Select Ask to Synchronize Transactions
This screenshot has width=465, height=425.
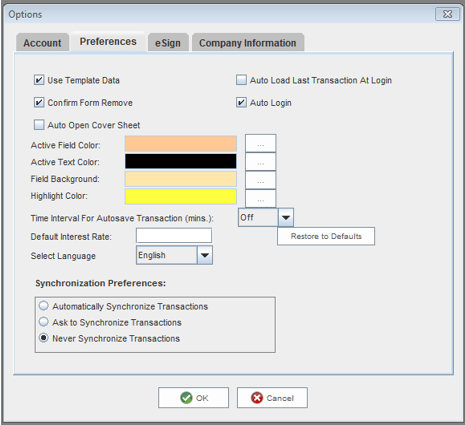tap(44, 322)
